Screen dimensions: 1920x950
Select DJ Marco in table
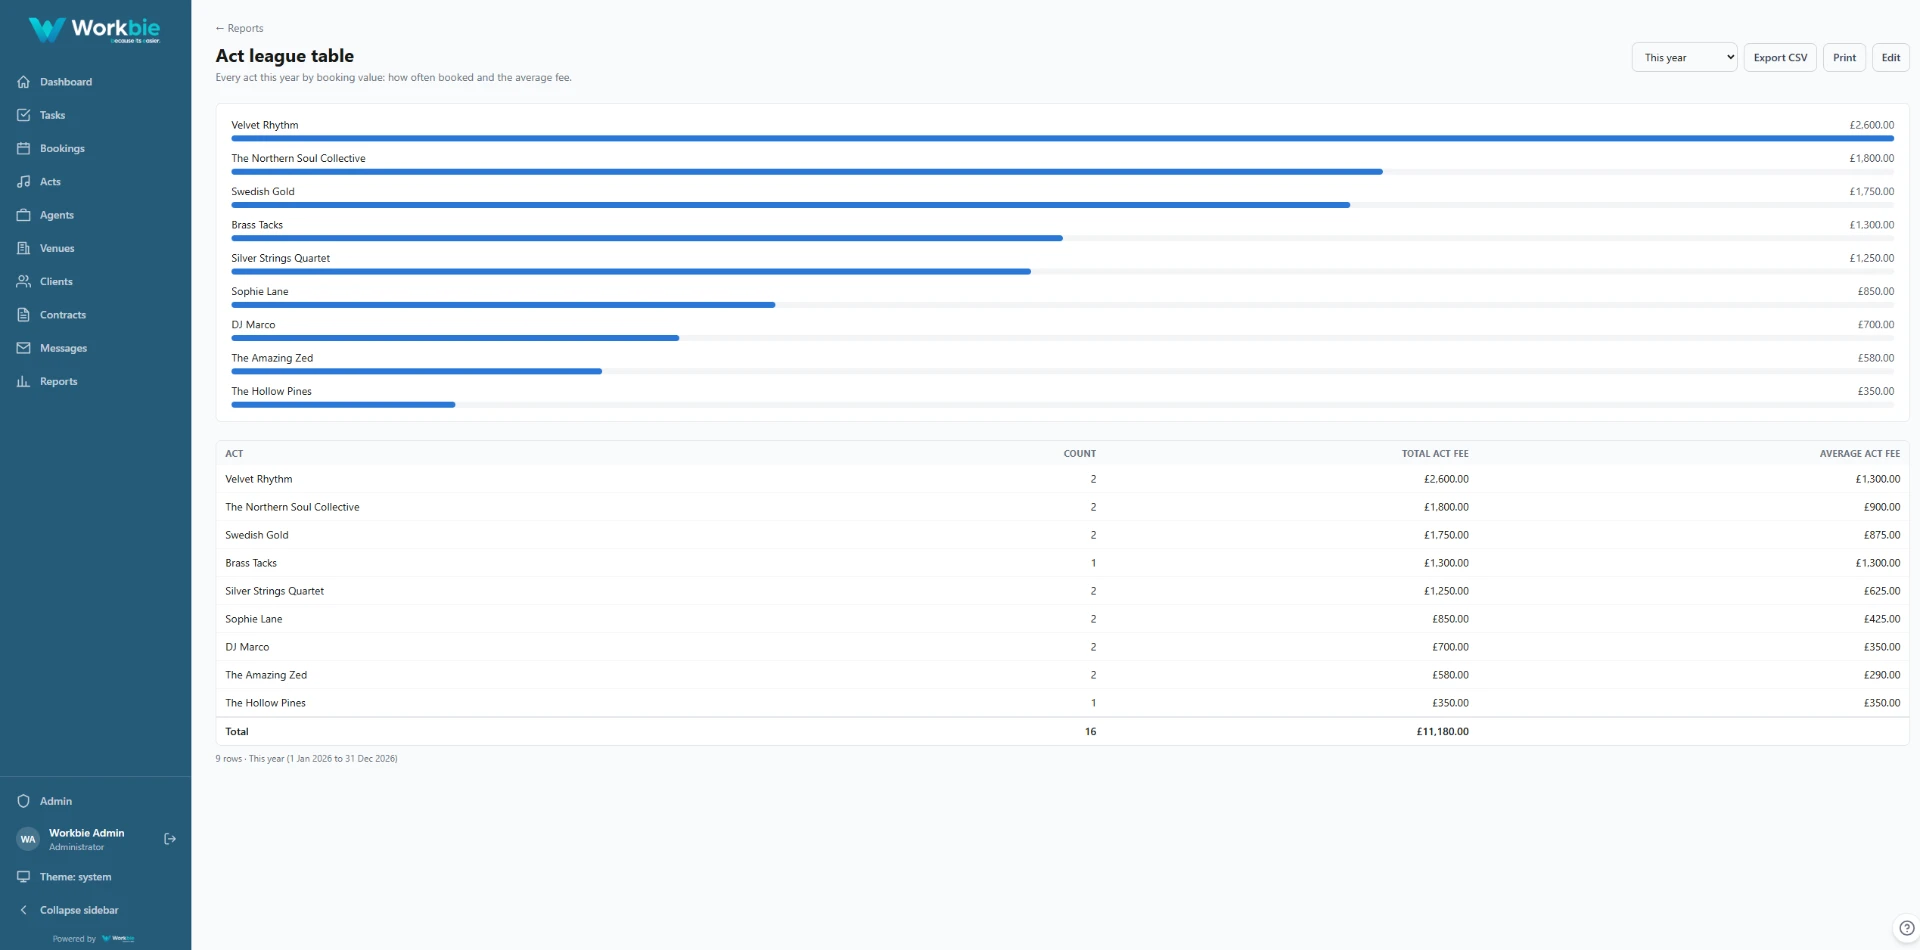click(x=247, y=647)
